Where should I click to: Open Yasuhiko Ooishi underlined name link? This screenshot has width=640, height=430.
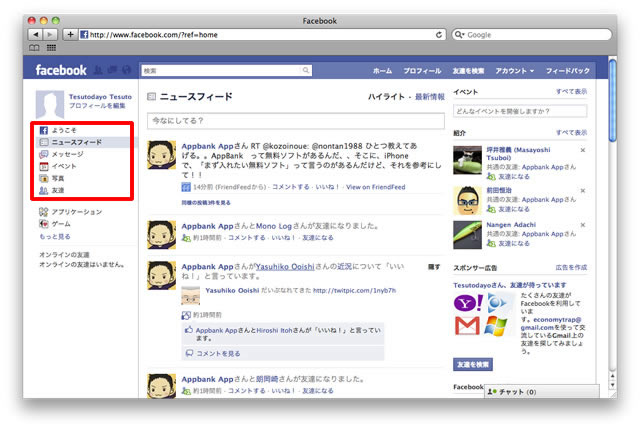(285, 267)
